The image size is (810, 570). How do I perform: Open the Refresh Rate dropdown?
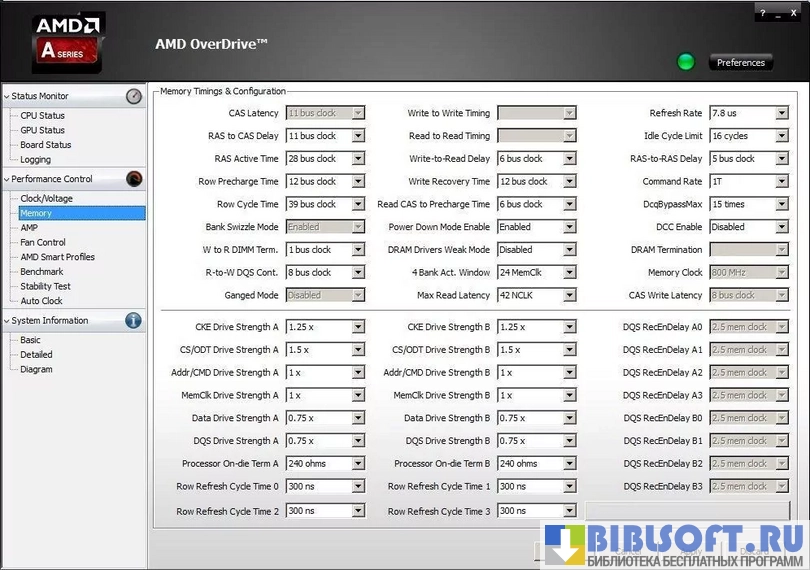pos(781,113)
